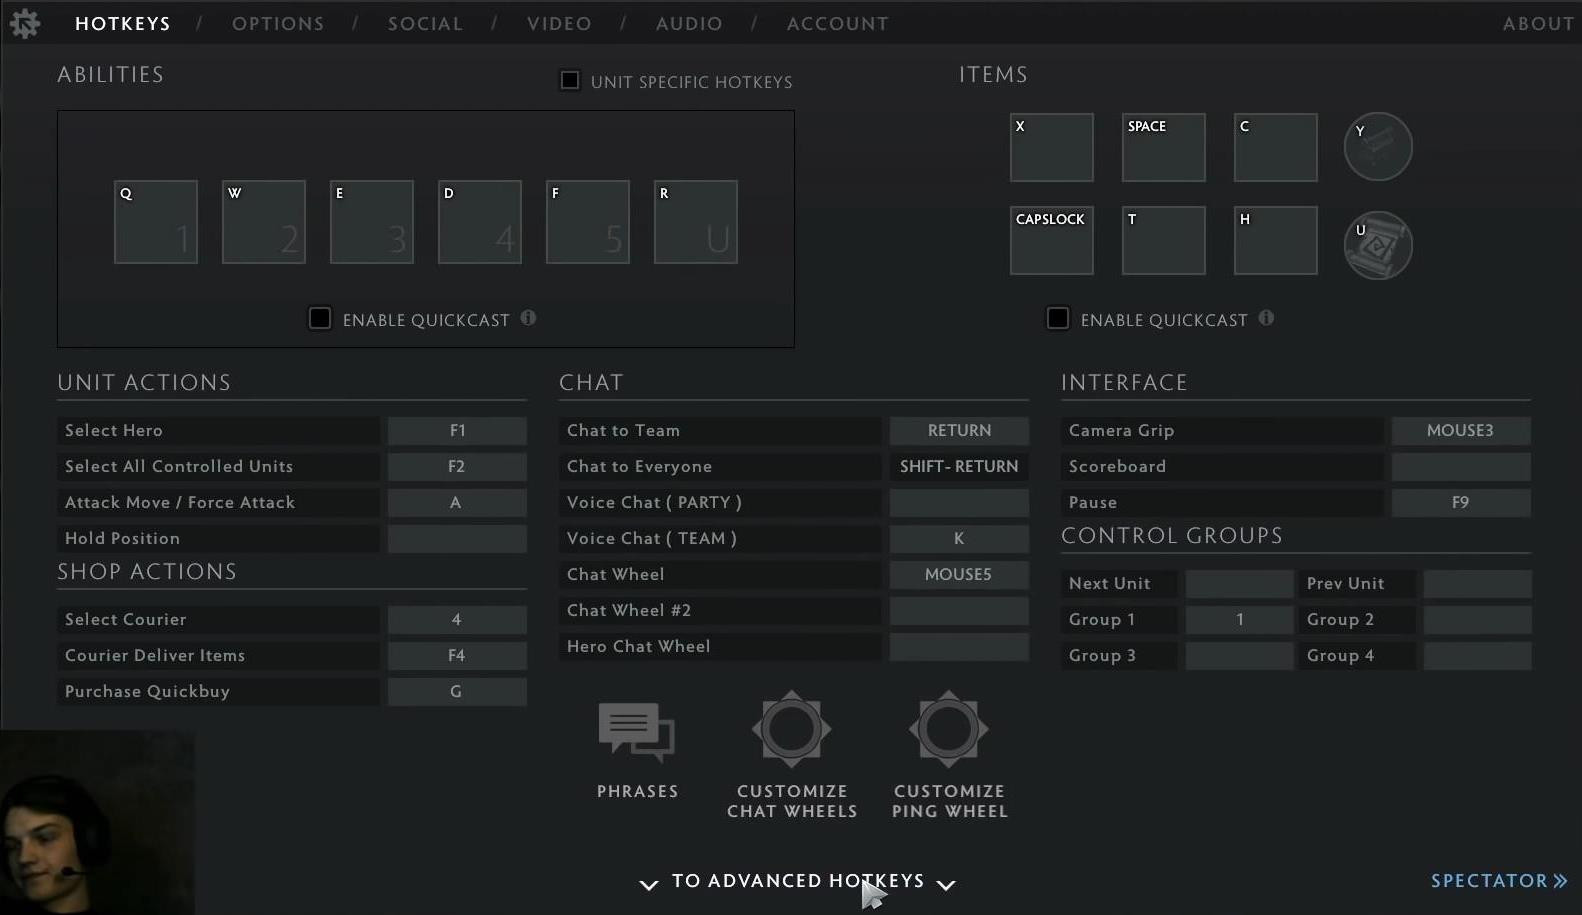Switch to the Video tab

click(x=559, y=23)
